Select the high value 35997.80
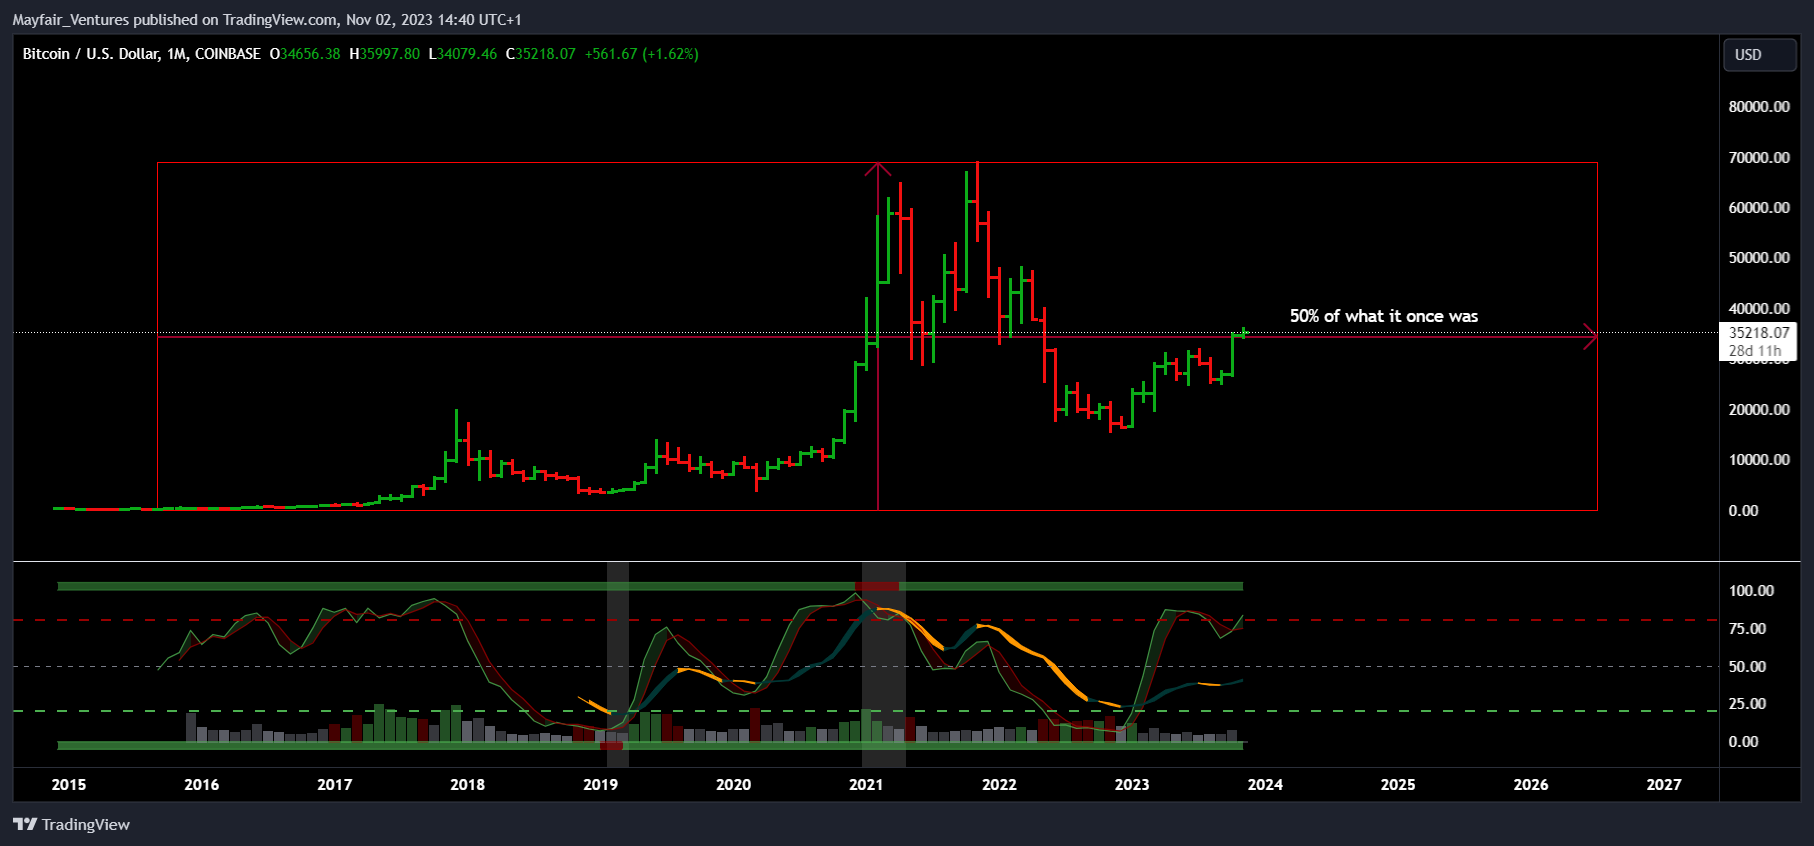Image resolution: width=1814 pixels, height=846 pixels. click(390, 54)
